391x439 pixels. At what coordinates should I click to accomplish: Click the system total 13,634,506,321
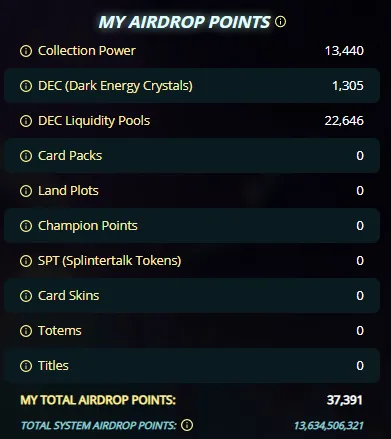click(x=328, y=425)
